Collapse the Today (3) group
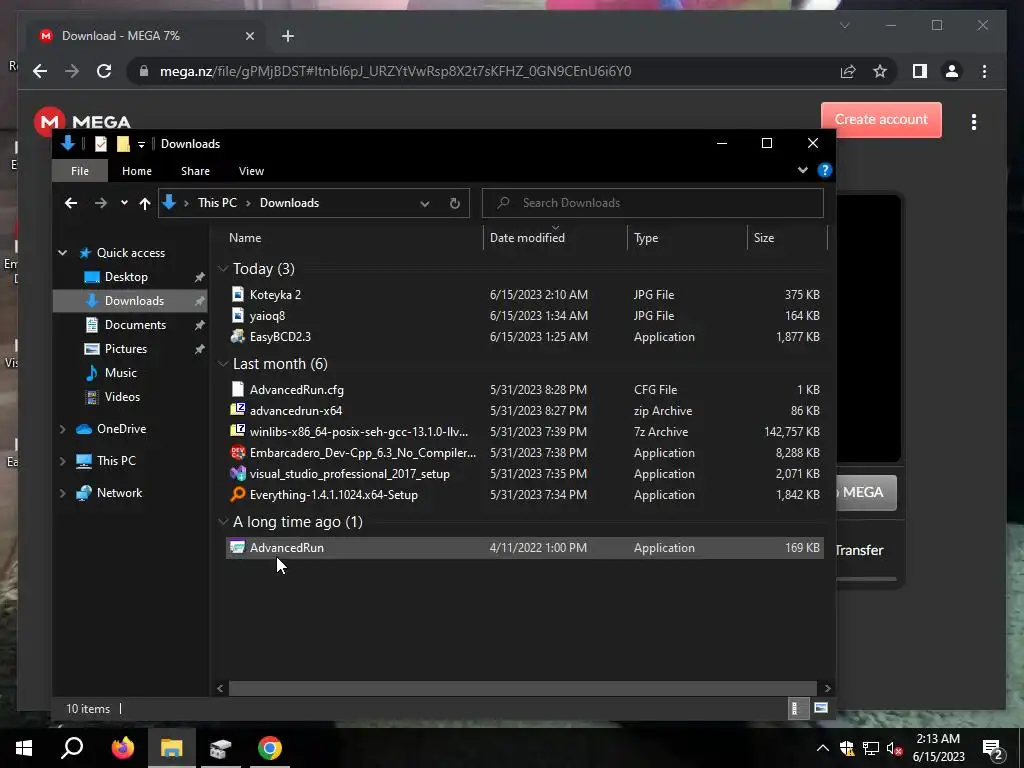1024x768 pixels. coord(223,269)
